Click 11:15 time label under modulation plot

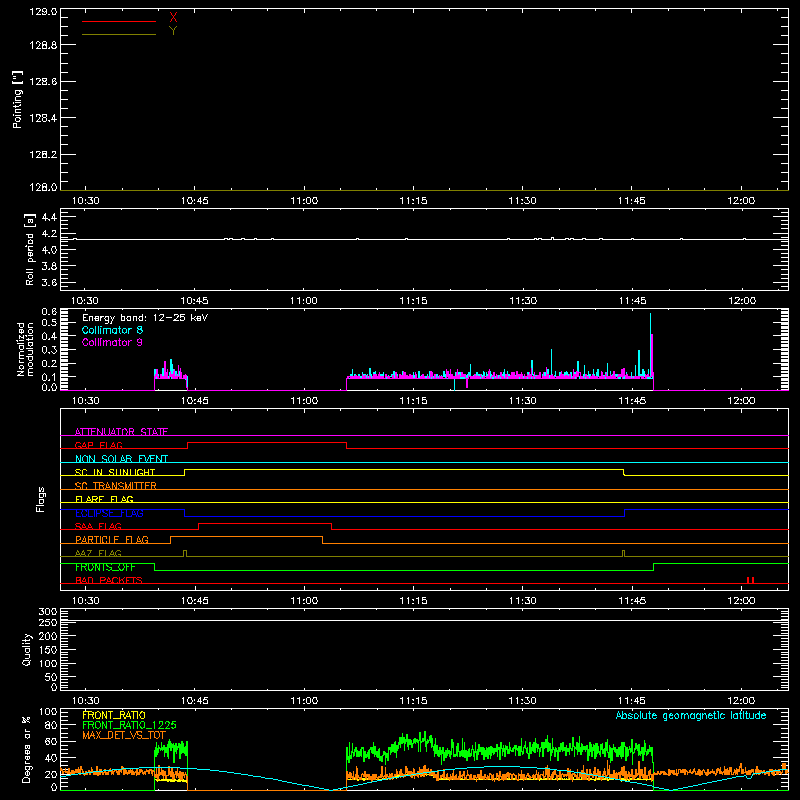(413, 401)
